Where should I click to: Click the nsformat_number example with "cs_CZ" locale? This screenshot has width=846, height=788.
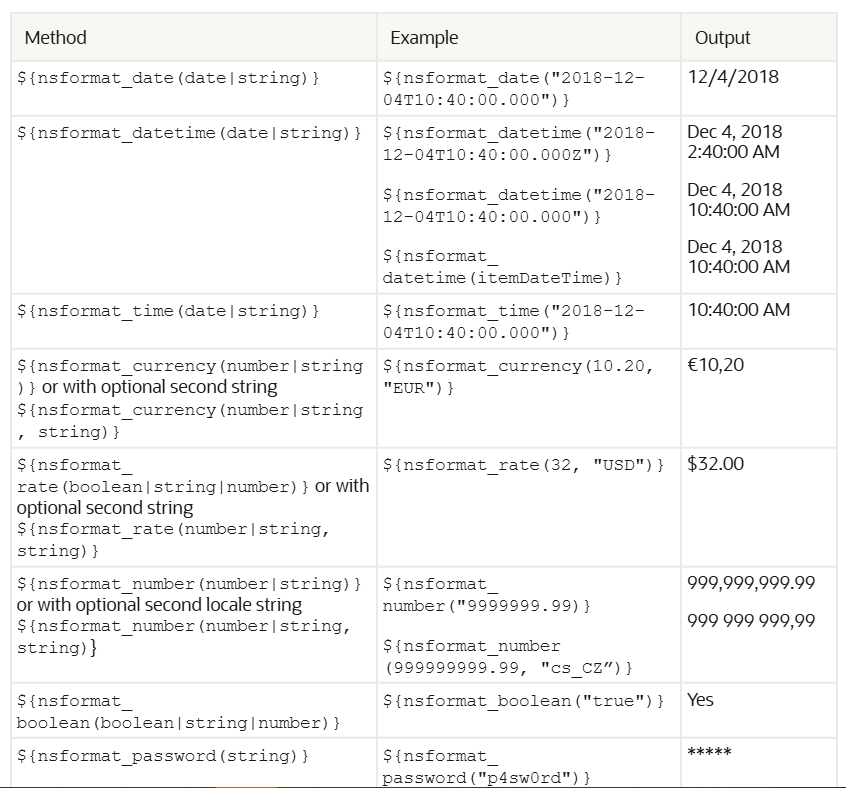pyautogui.click(x=507, y=656)
